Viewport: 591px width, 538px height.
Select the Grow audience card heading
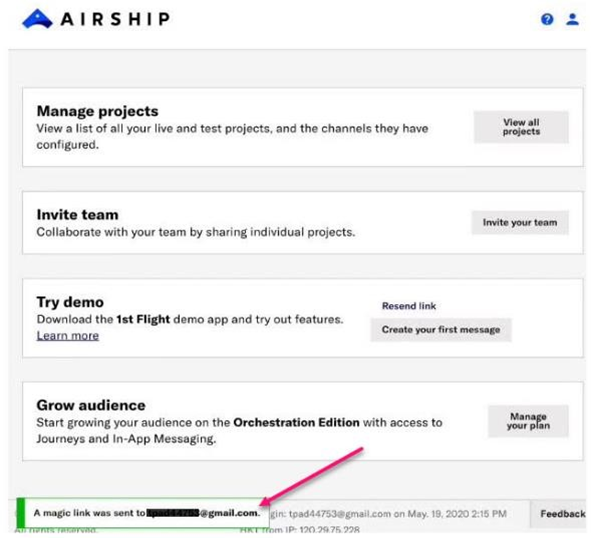pos(91,405)
